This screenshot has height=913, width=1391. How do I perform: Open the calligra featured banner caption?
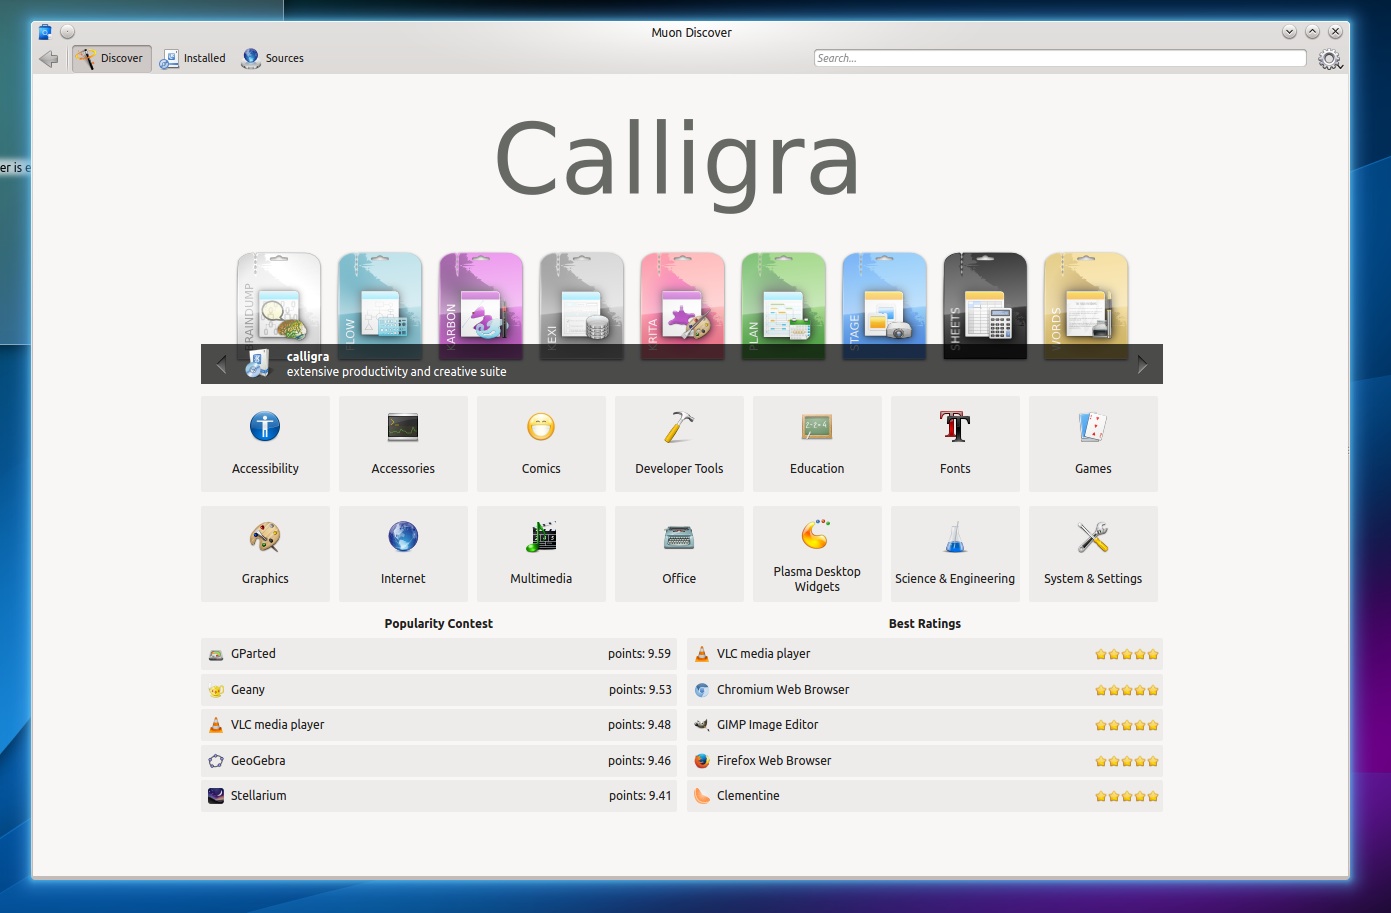pos(682,364)
